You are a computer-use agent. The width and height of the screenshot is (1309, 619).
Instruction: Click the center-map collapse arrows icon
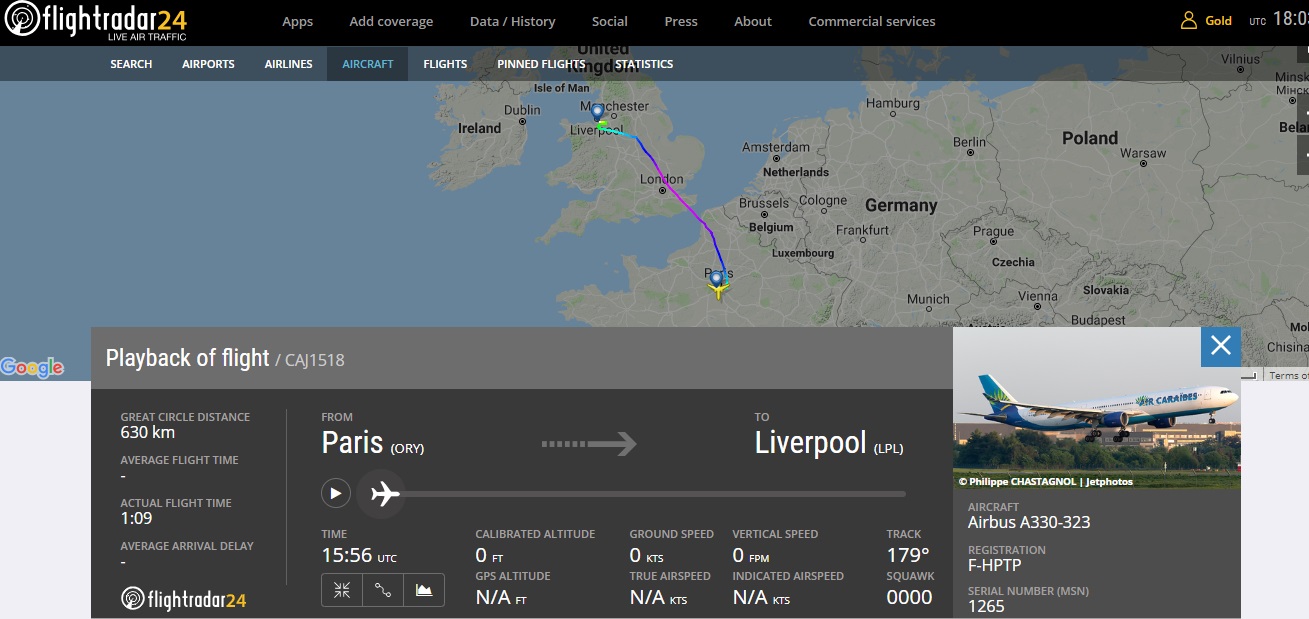point(342,590)
